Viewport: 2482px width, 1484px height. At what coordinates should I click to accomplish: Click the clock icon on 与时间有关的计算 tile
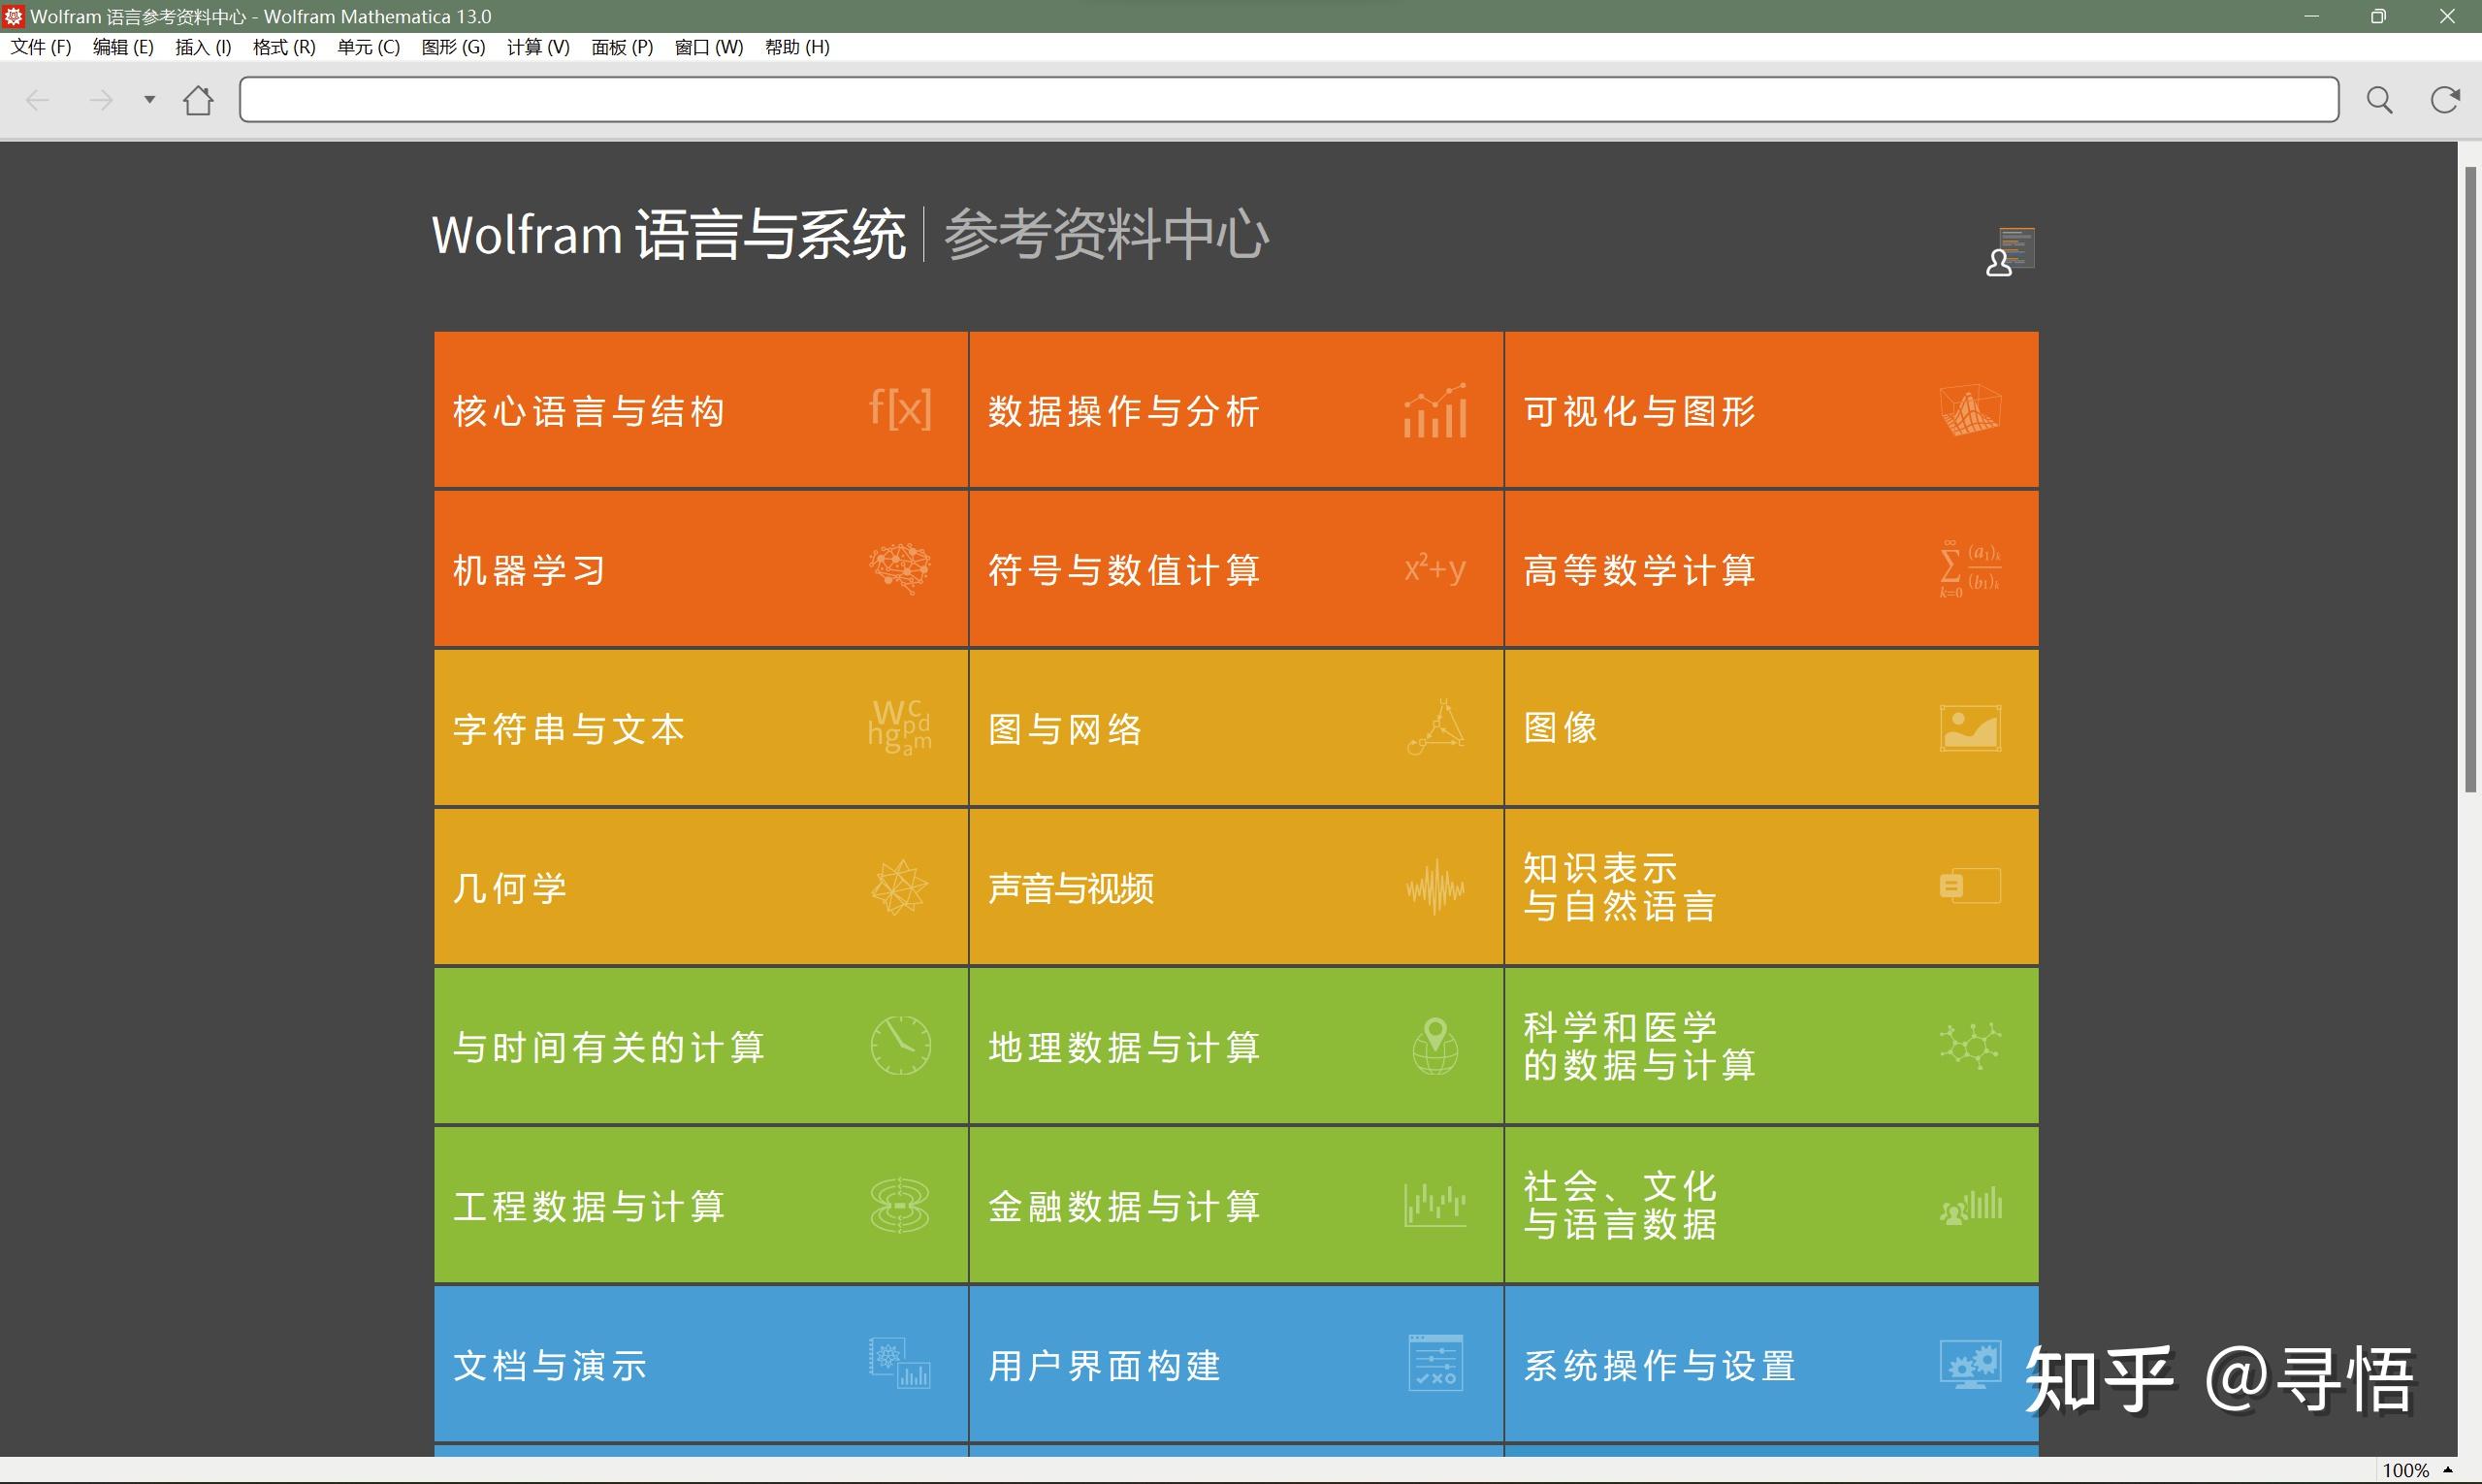pyautogui.click(x=900, y=1046)
